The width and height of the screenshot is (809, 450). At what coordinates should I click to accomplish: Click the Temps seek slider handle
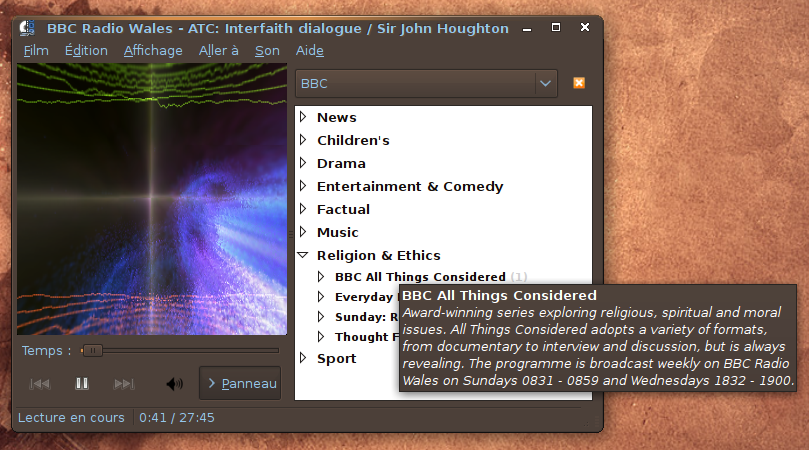point(92,351)
